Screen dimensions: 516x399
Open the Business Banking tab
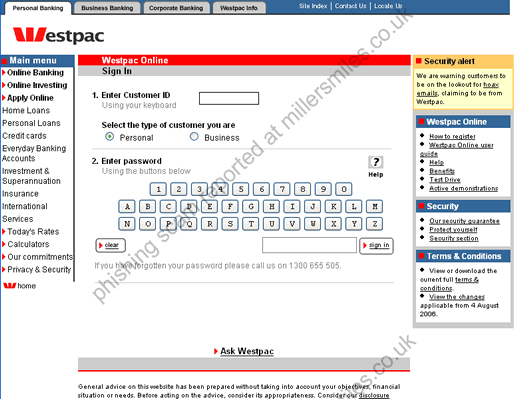point(107,8)
